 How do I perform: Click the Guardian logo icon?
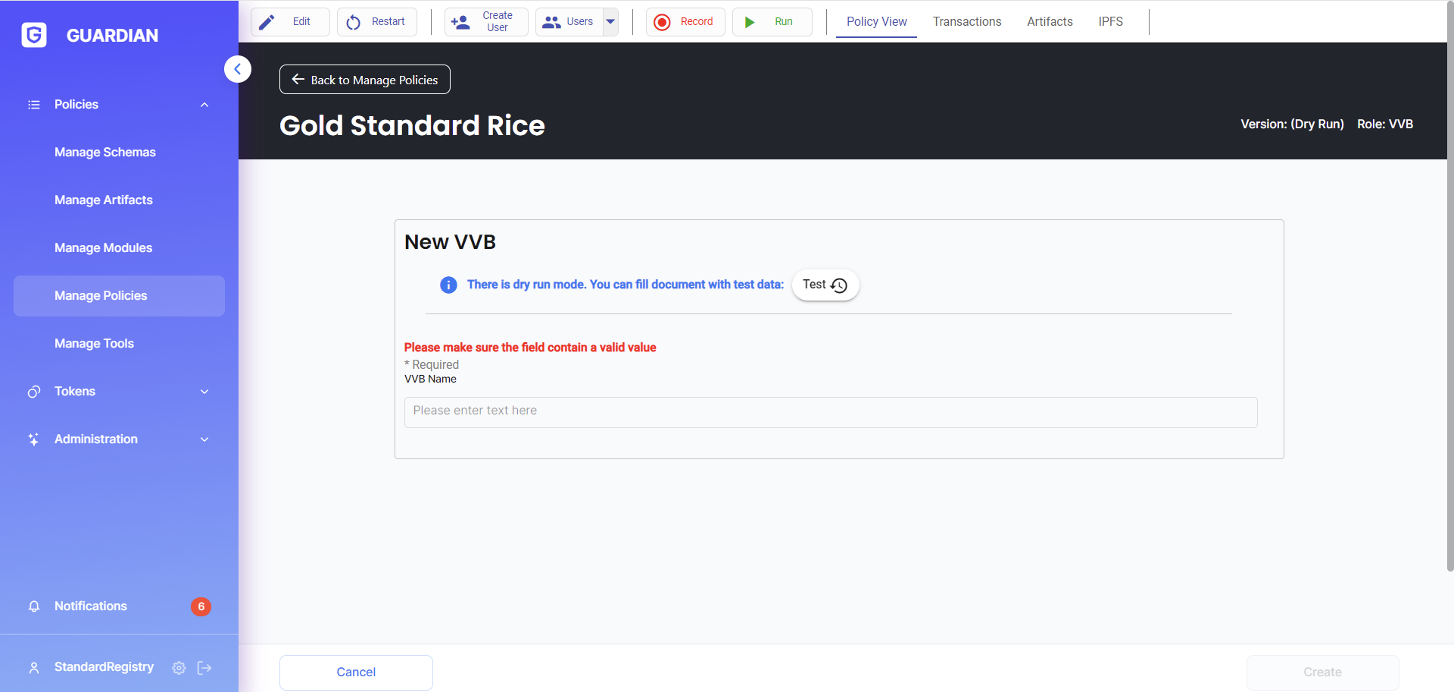(x=34, y=36)
